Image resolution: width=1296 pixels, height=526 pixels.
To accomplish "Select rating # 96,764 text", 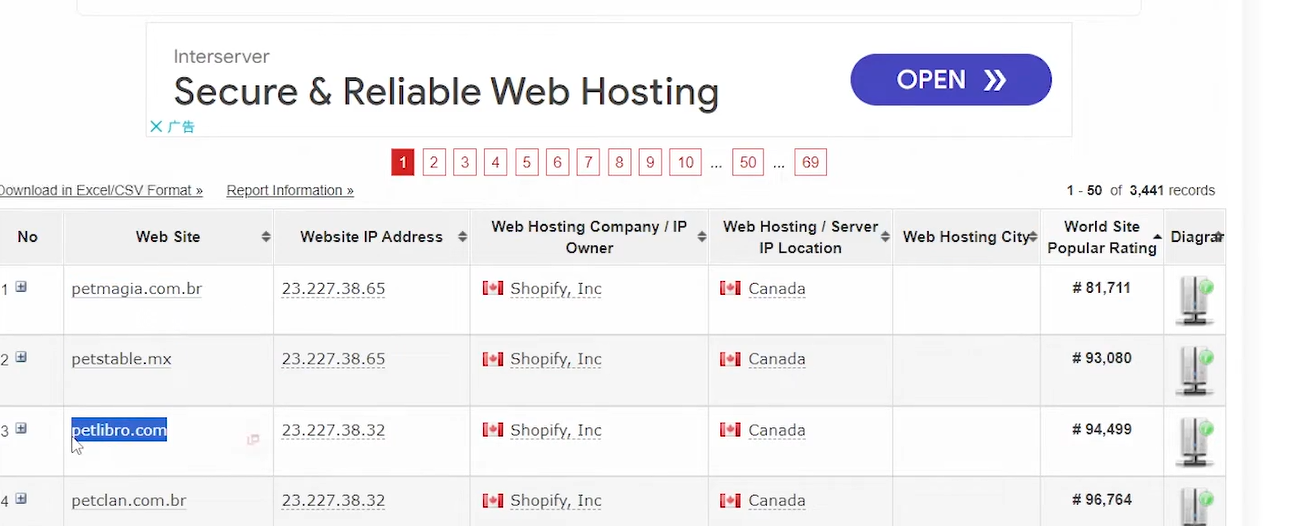I will tap(1101, 500).
